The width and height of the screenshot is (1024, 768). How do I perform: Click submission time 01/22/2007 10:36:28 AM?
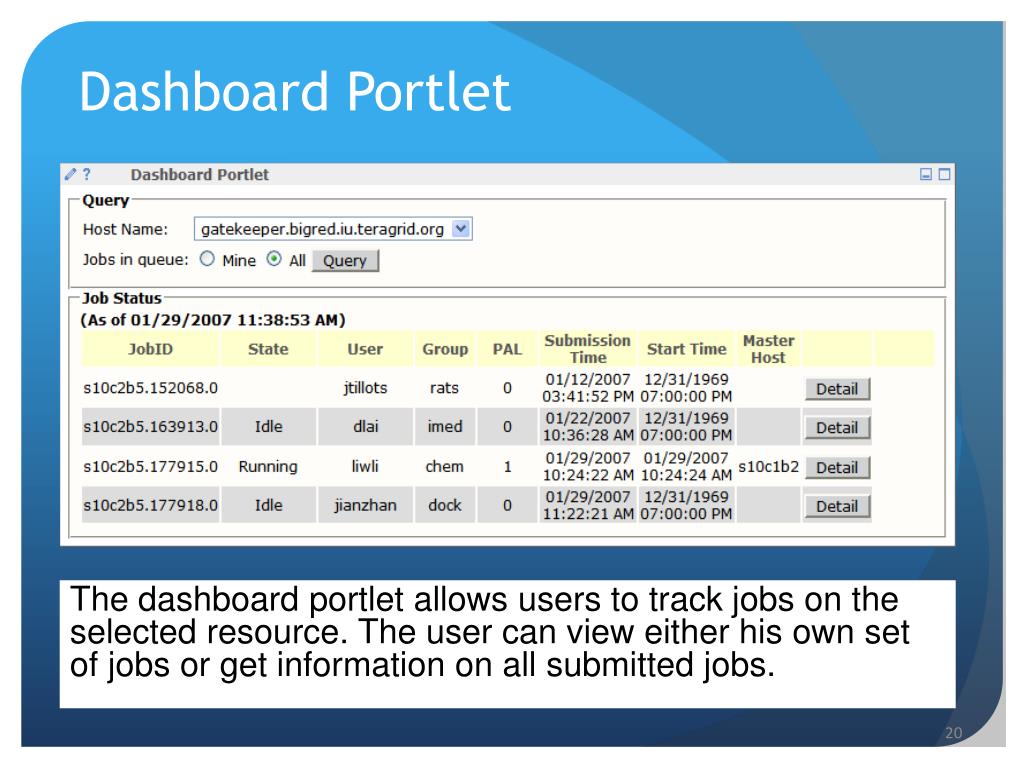click(x=588, y=426)
